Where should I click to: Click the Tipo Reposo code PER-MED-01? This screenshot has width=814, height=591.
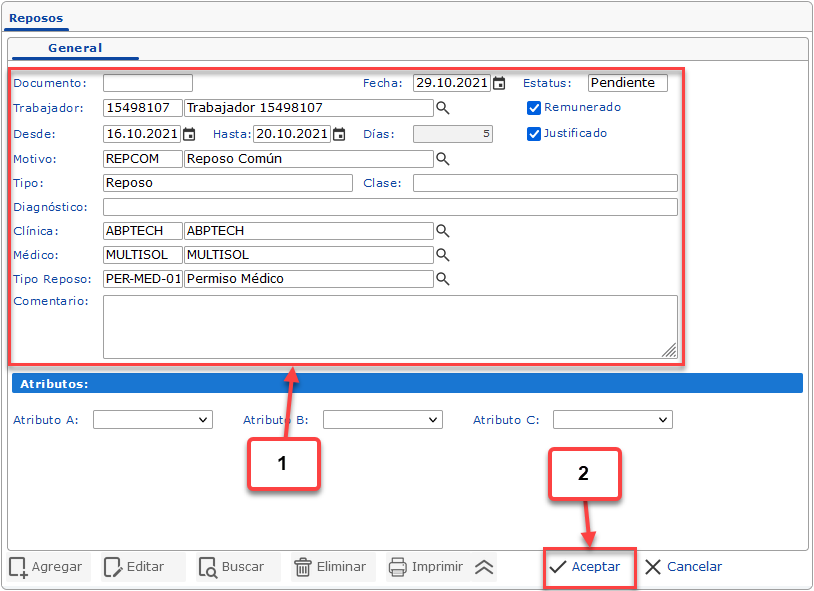[143, 279]
